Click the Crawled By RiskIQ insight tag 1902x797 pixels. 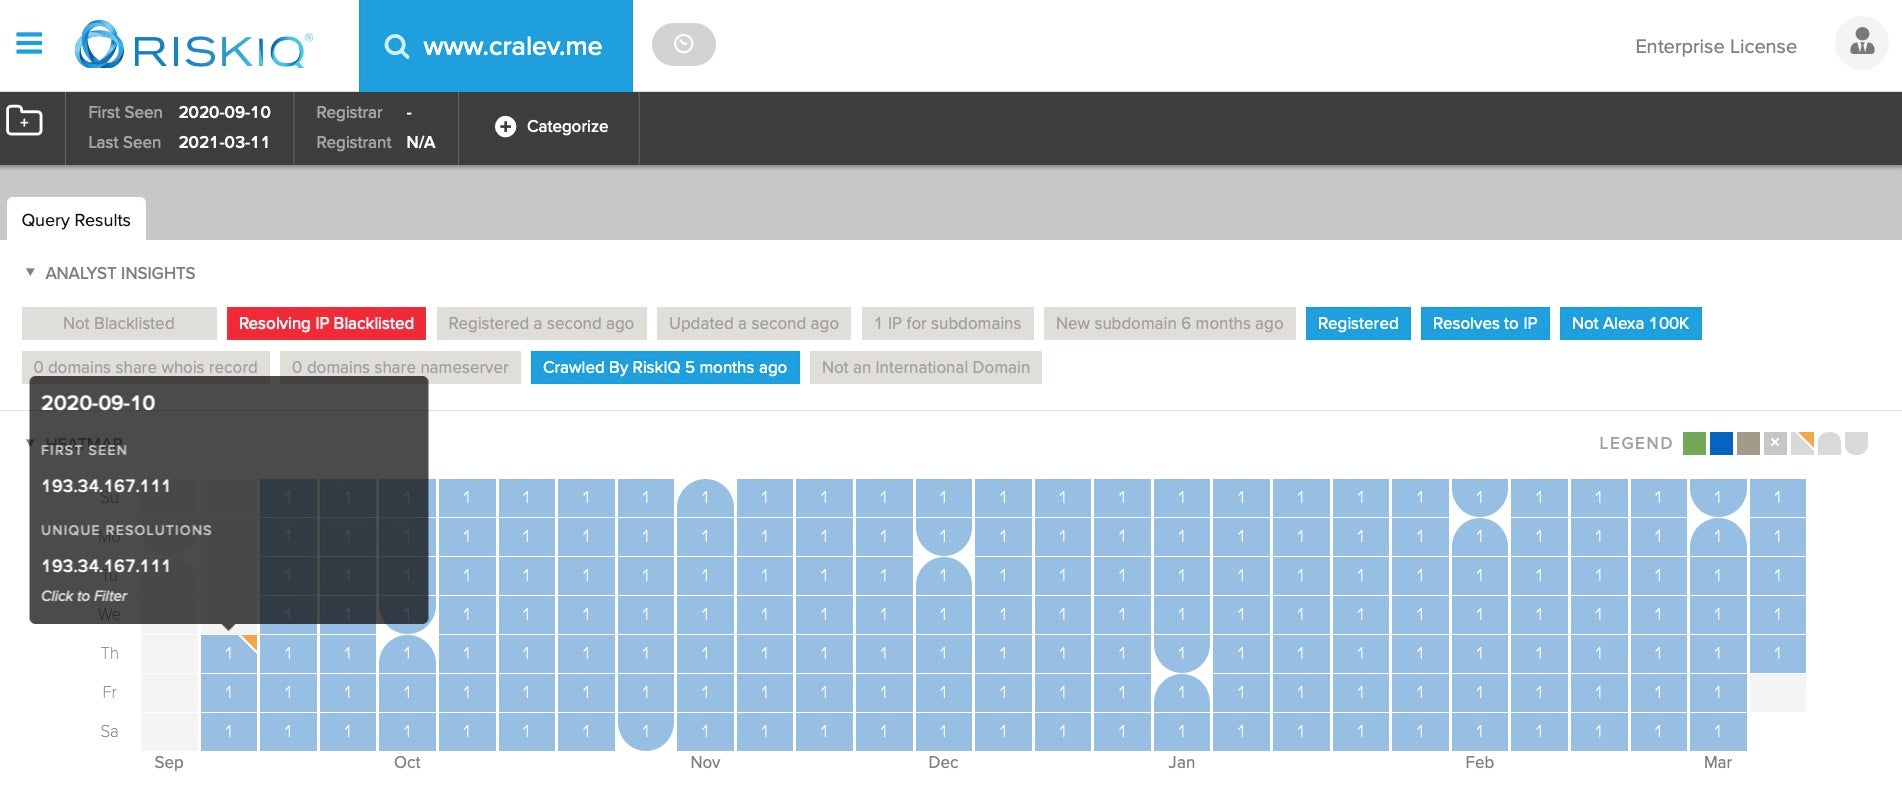coord(664,368)
